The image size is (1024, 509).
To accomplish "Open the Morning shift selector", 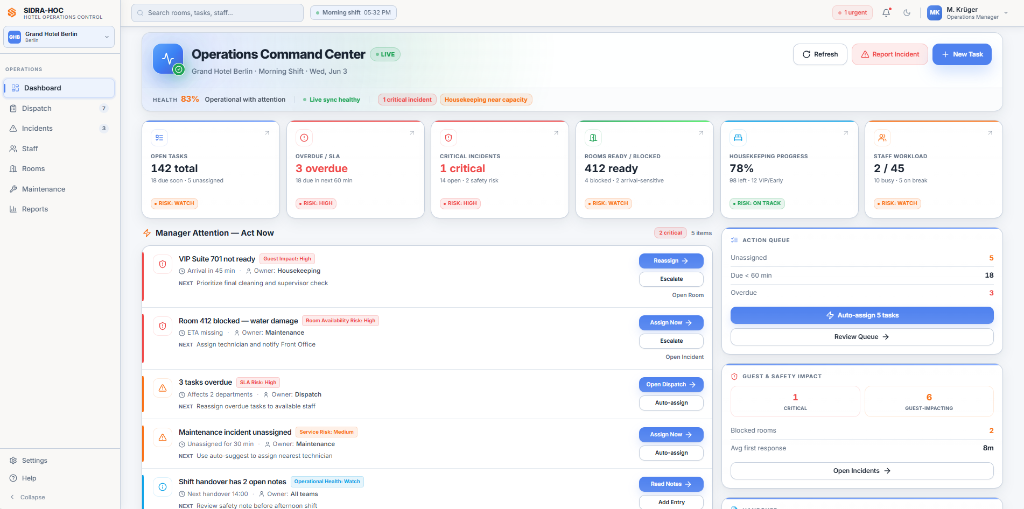I will tap(353, 12).
